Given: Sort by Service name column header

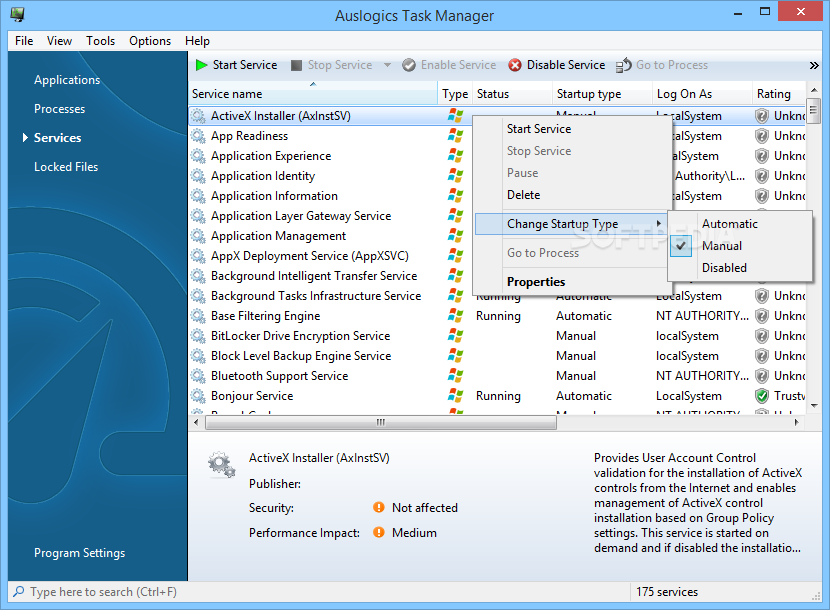Looking at the screenshot, I should click(313, 94).
